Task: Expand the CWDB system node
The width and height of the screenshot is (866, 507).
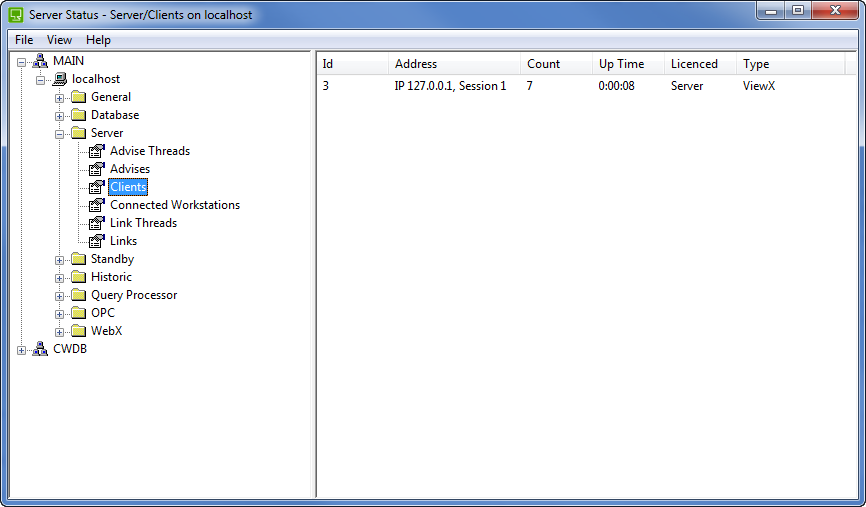Action: (22, 350)
